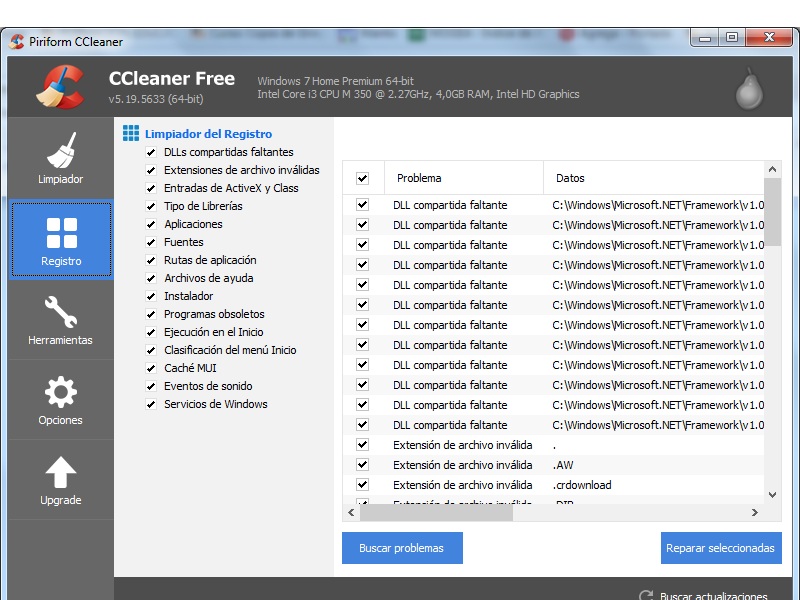Click Buscar problemas button
The image size is (800, 600).
(402, 548)
